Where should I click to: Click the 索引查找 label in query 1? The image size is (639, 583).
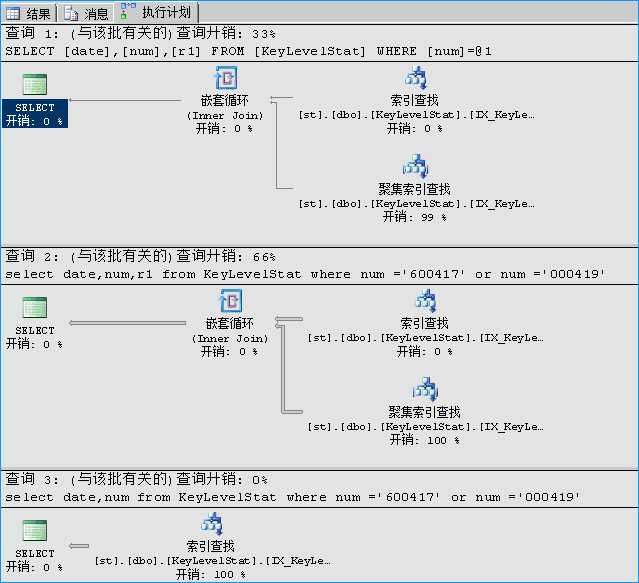tap(414, 100)
